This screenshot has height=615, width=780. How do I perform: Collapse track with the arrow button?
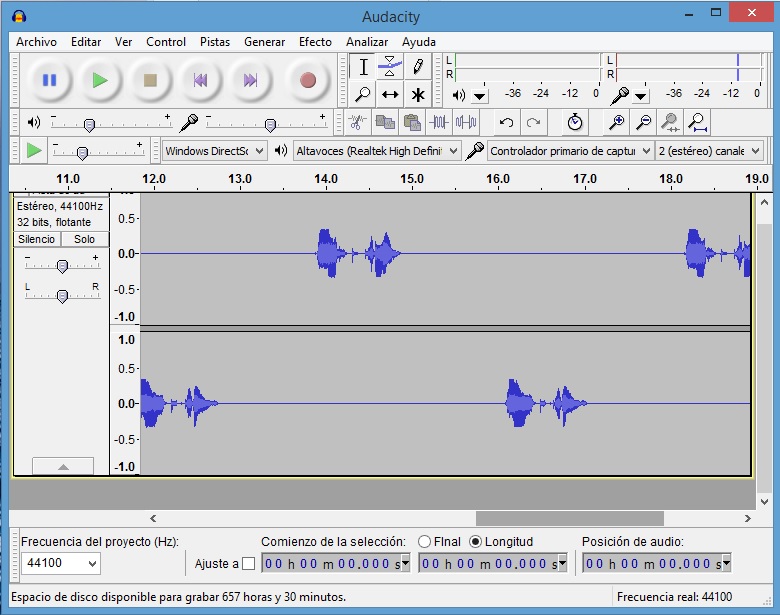pyautogui.click(x=63, y=466)
